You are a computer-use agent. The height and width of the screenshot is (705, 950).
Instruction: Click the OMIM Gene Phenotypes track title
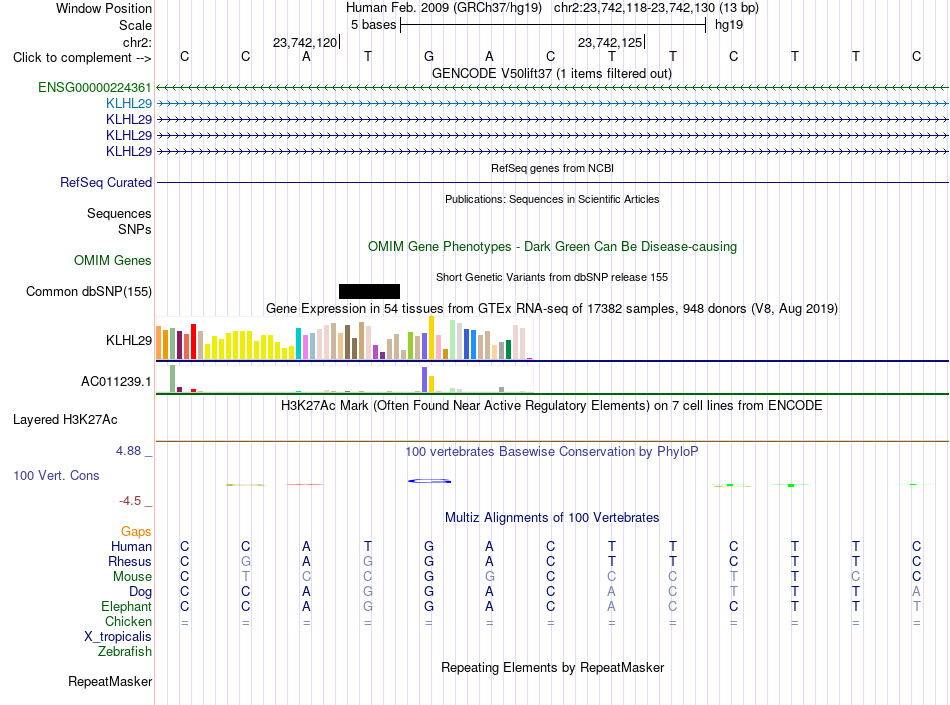click(x=553, y=247)
